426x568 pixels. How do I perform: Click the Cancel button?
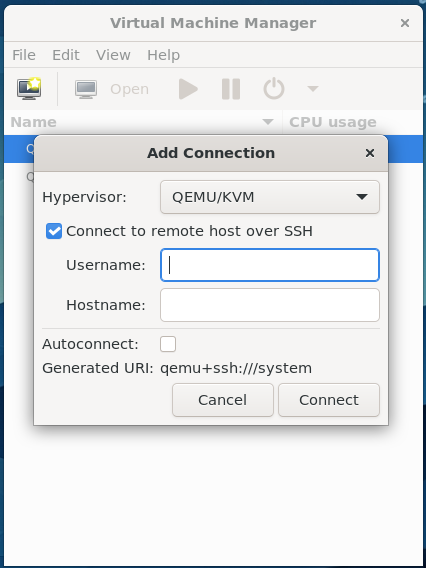pyautogui.click(x=223, y=400)
